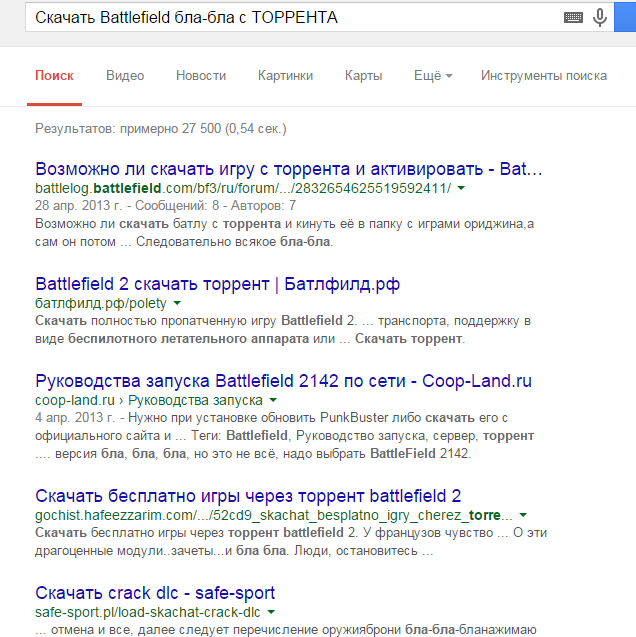Click the snippet 'официального сайта и ... Теги: Battlefield'
The width and height of the screenshot is (636, 637).
[162, 436]
